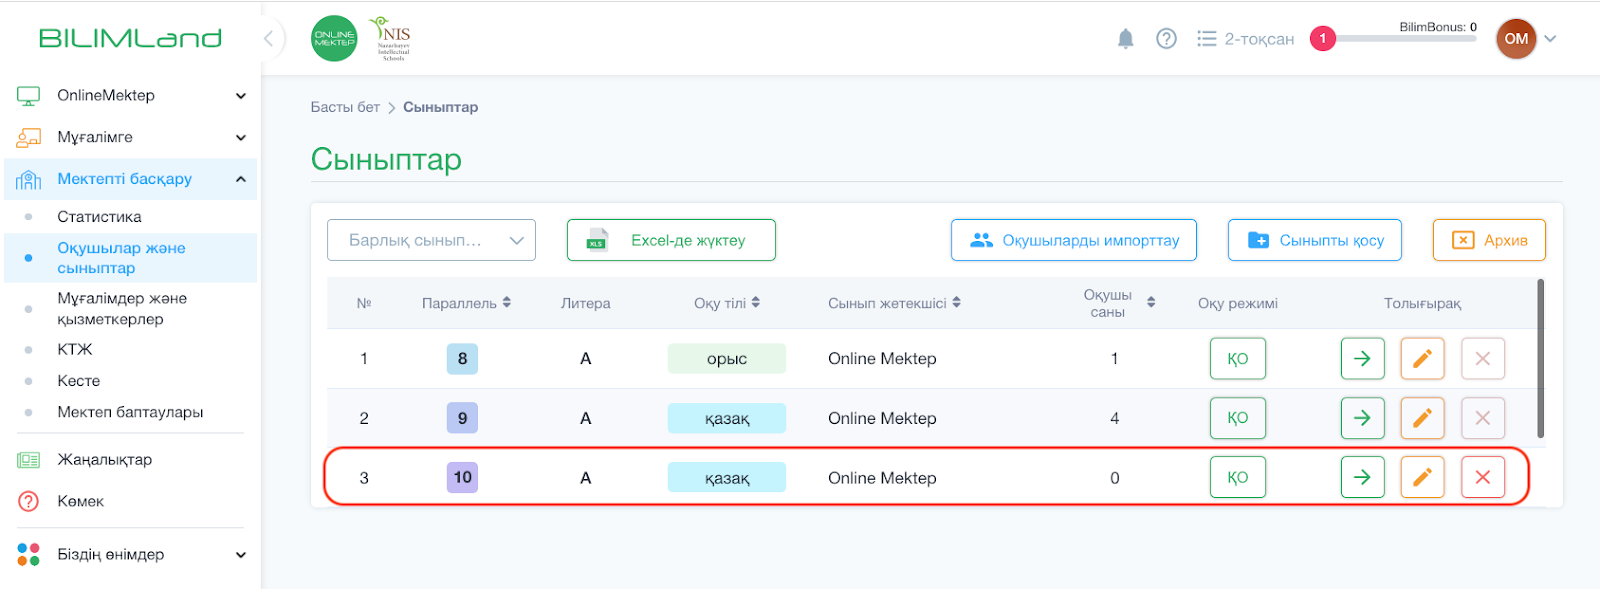
Task: Open class 10 A with the arrow icon
Action: (1362, 477)
